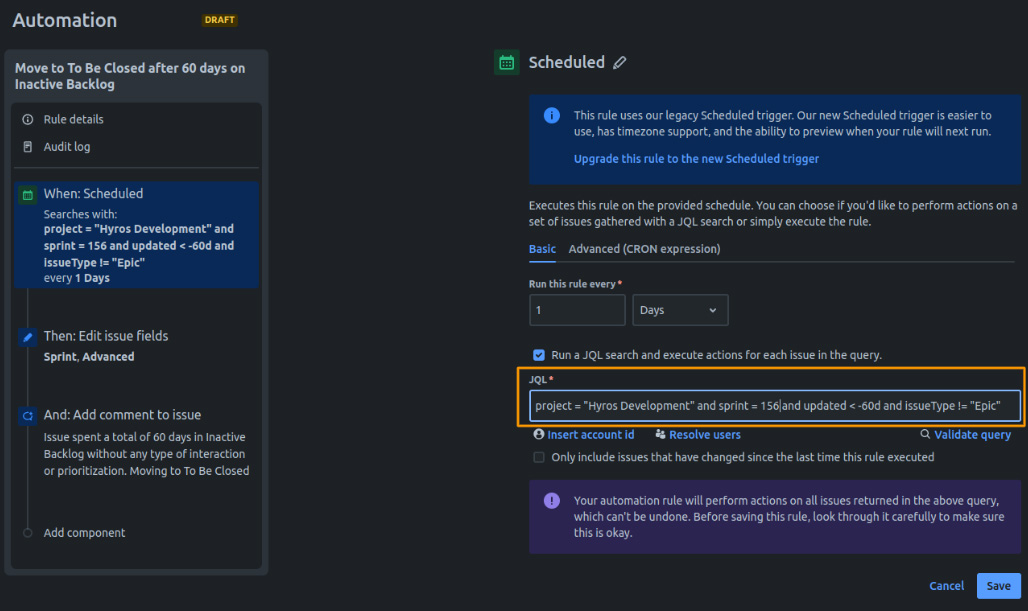Click the magnifier icon for Validate query

tap(926, 435)
